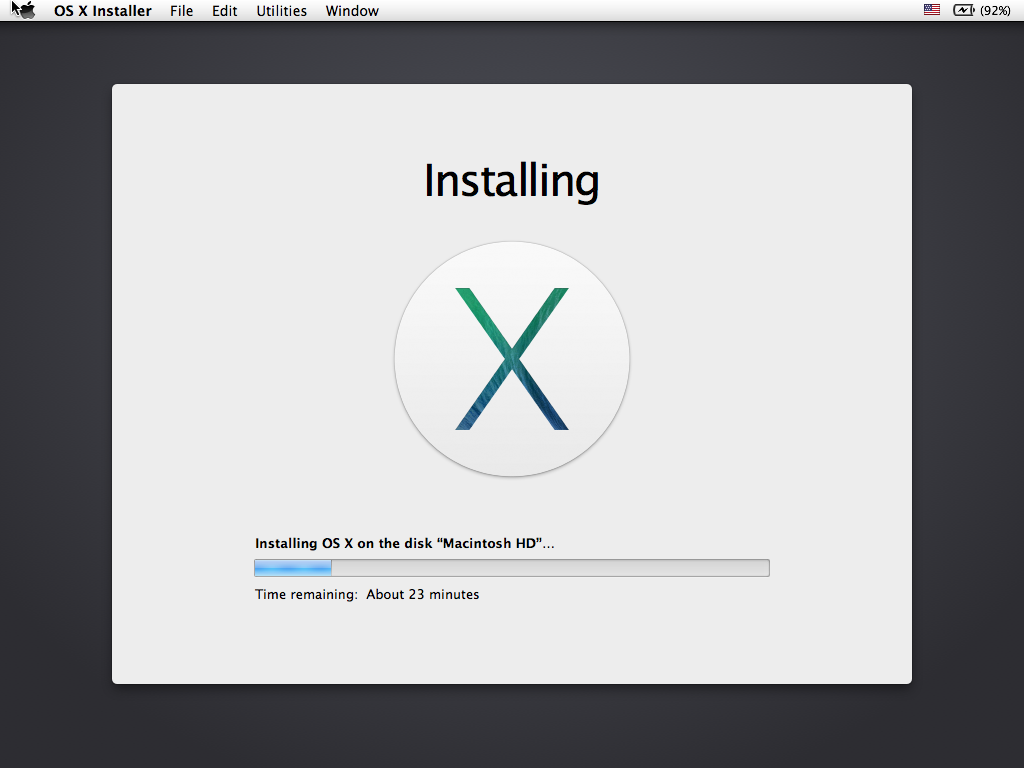1024x768 pixels.
Task: Click the 'Installing OS X on the disk' status text
Action: [404, 543]
